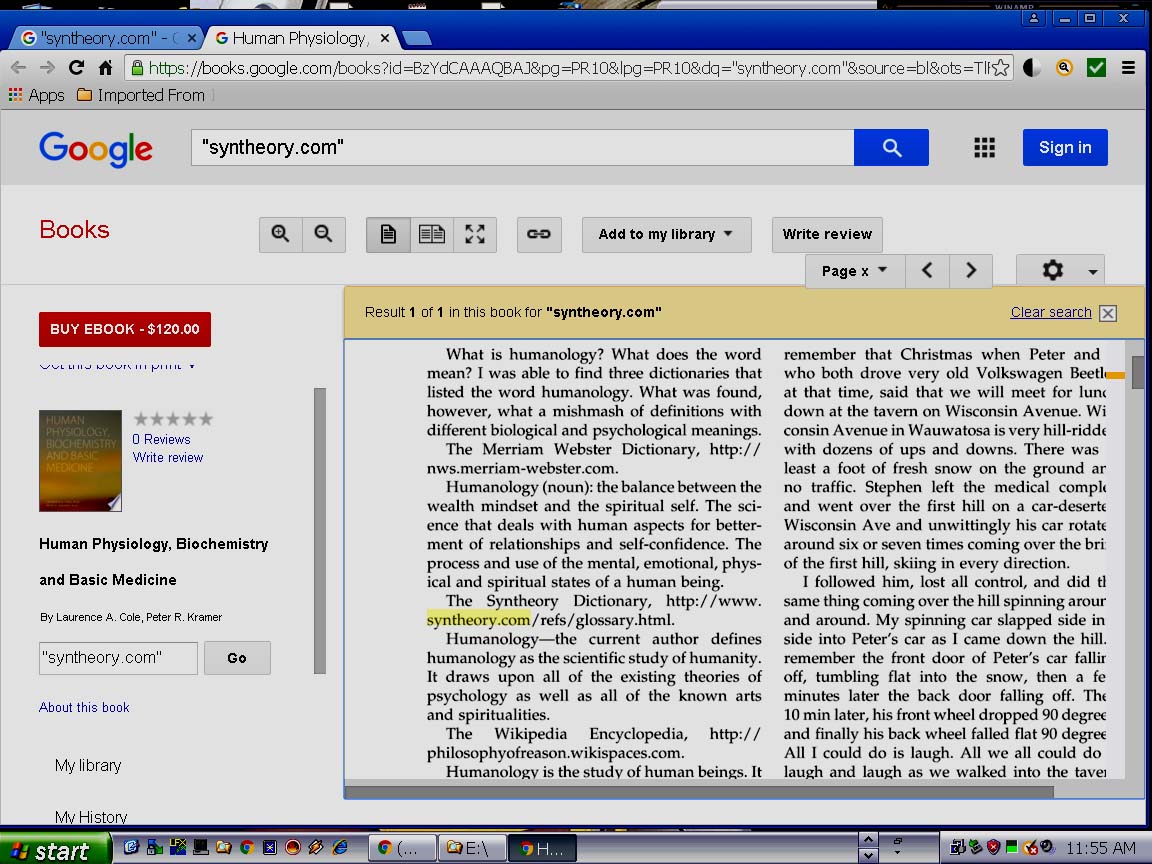Click the Buy Ebook - $120.00 button
Screen dimensions: 1152x864
point(125,329)
